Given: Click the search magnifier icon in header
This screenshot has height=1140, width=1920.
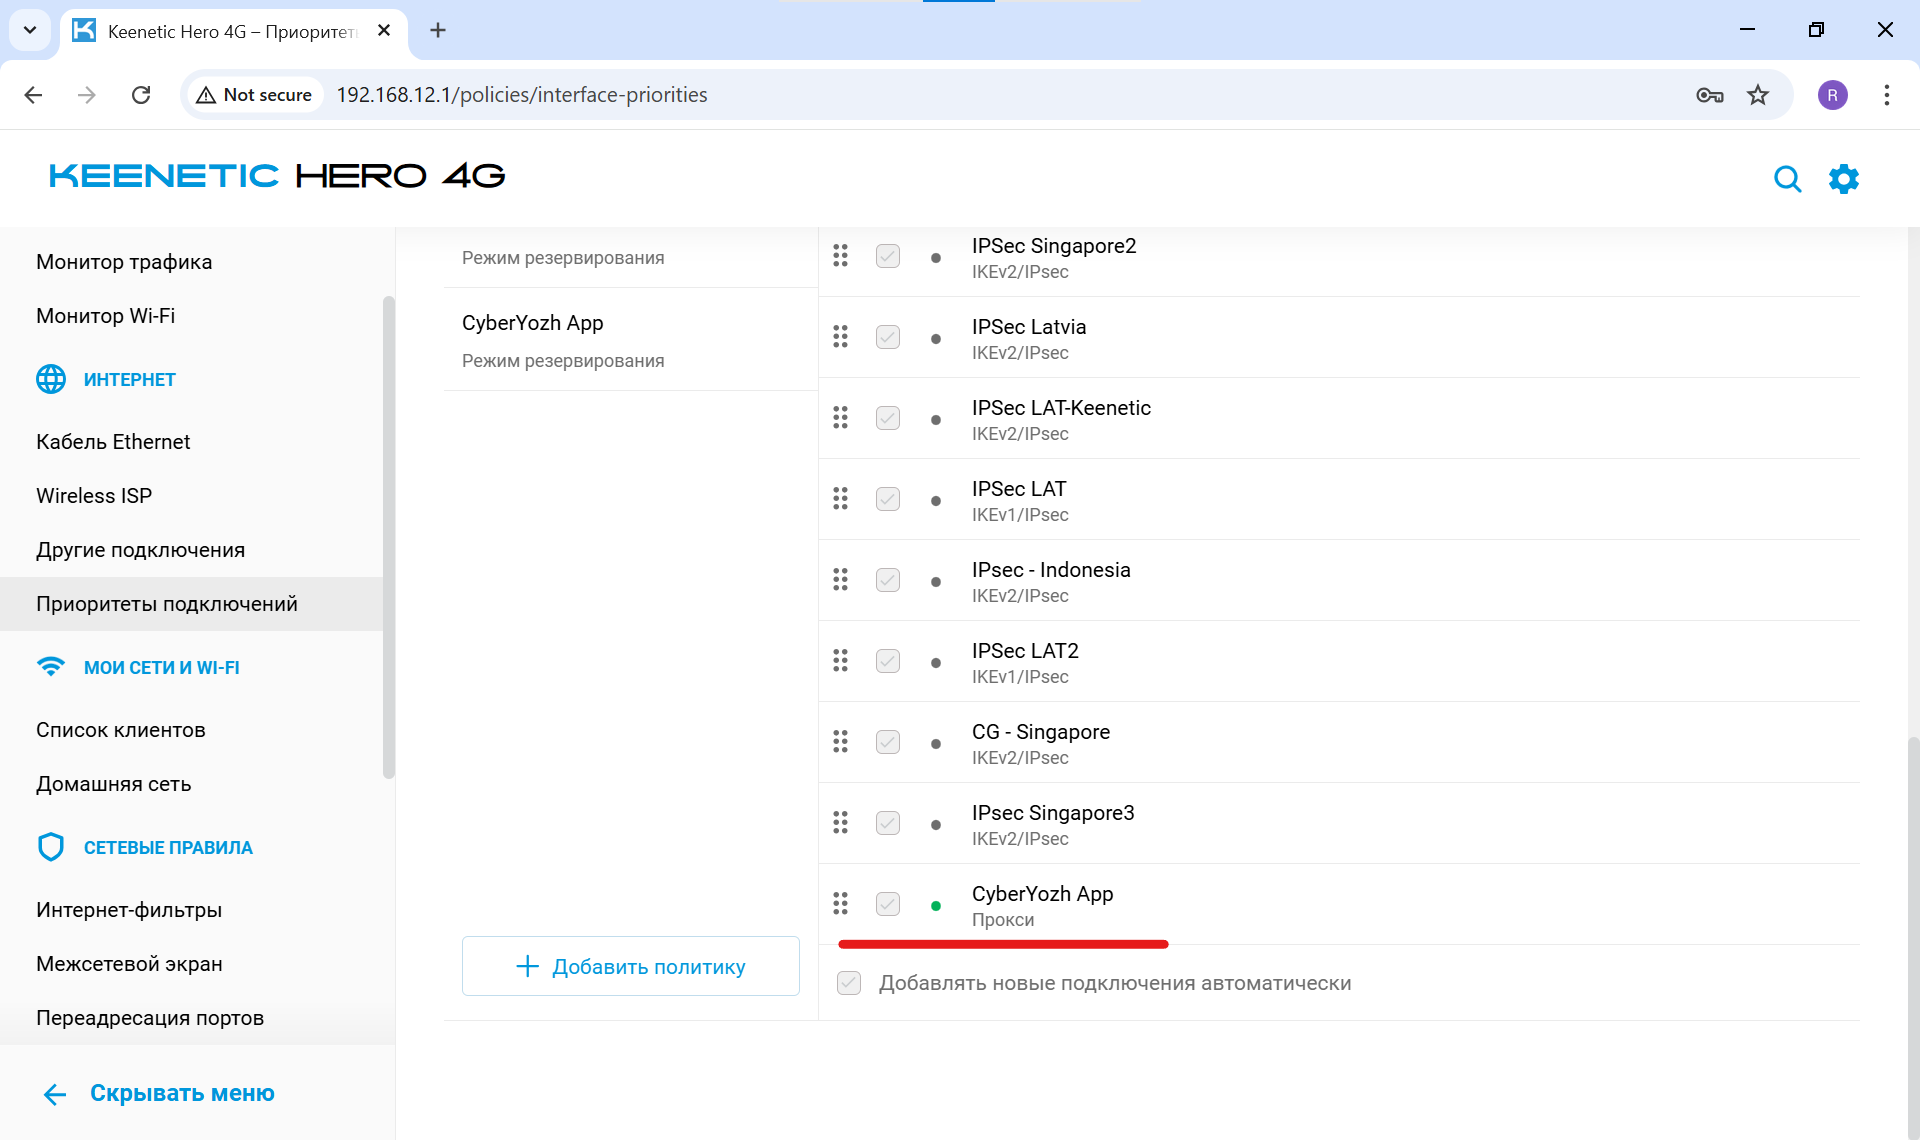Looking at the screenshot, I should coord(1787,179).
